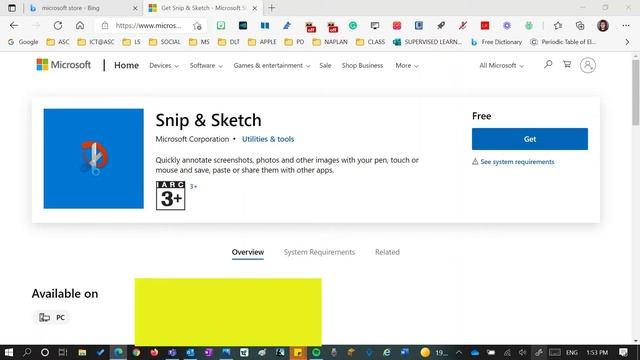This screenshot has width=640, height=360.
Task: Open Firefox from the taskbar
Action: point(154,352)
